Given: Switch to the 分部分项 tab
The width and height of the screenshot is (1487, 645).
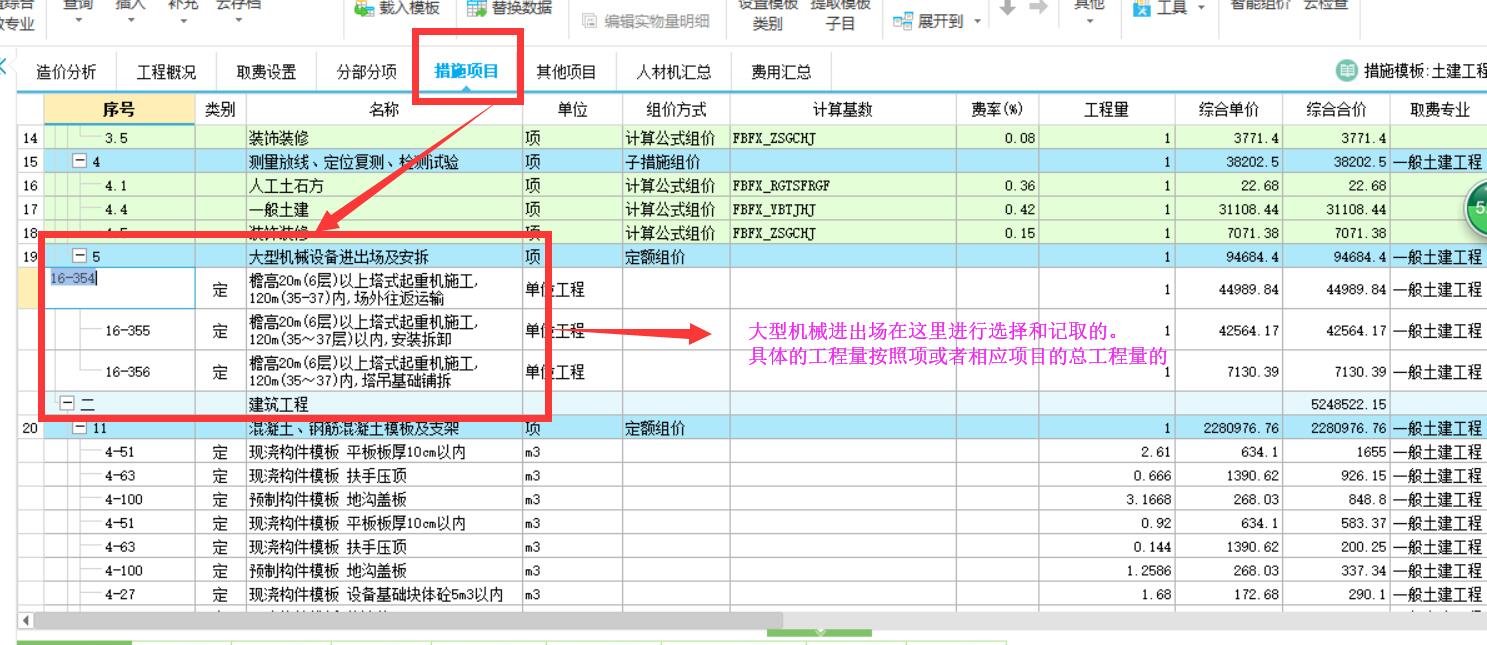Looking at the screenshot, I should [x=367, y=72].
